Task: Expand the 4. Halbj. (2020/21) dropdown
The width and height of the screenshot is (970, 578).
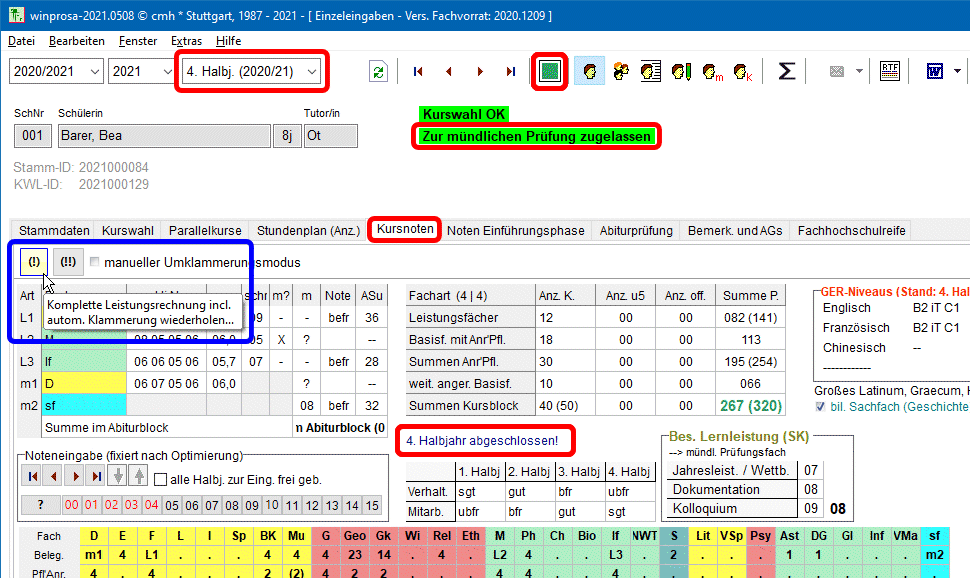Action: [x=250, y=72]
